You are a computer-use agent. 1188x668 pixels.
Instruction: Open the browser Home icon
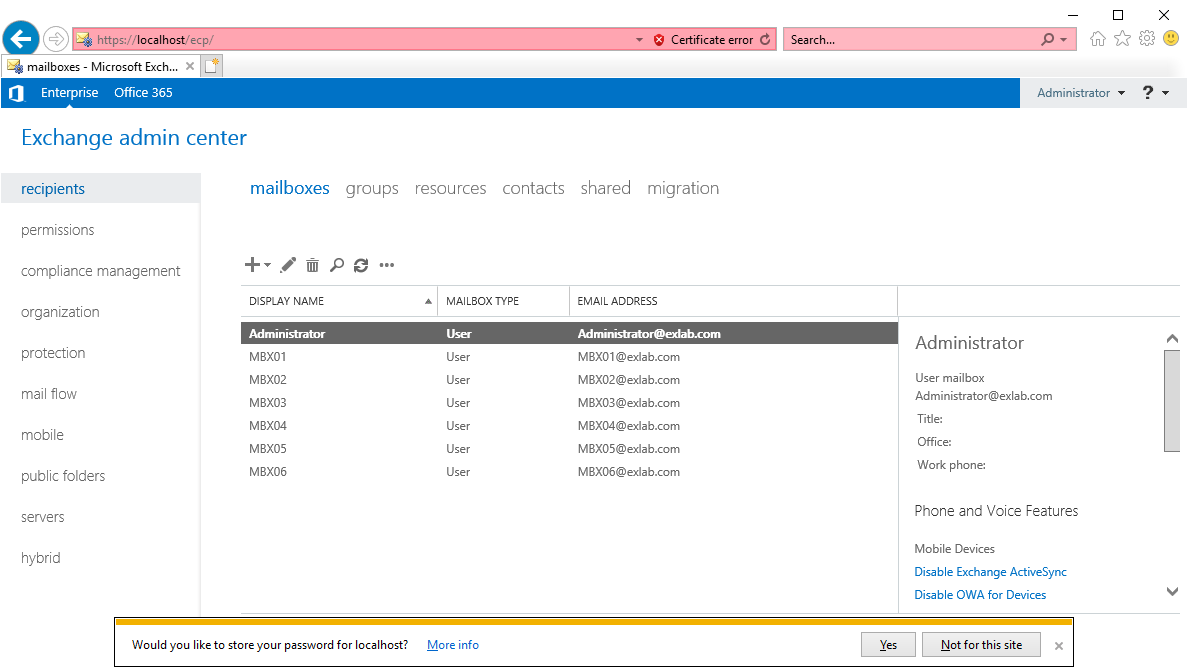pos(1097,39)
